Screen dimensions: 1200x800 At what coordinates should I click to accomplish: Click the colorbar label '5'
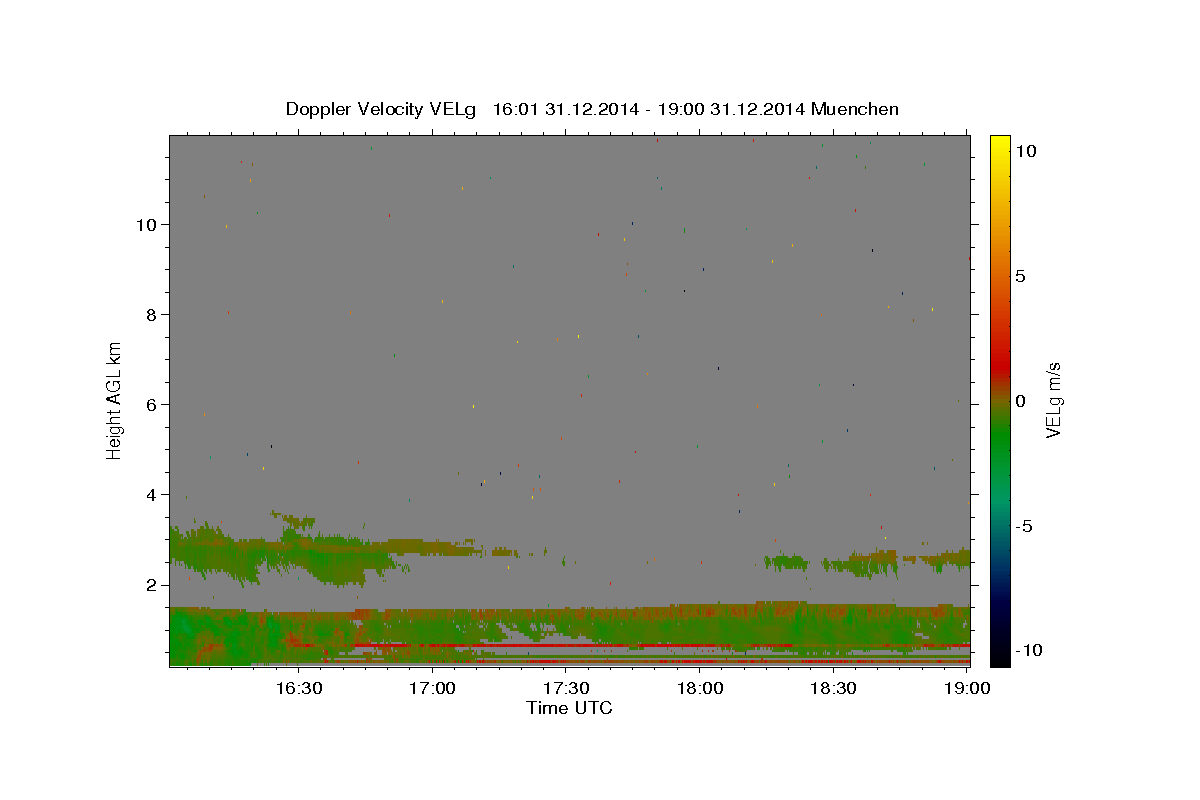coord(1021,276)
